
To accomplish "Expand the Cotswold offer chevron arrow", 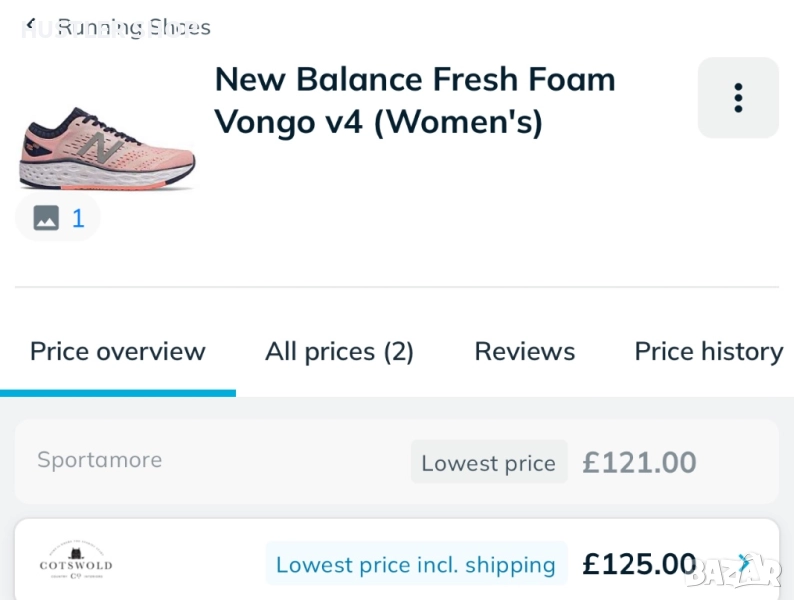I will coord(743,563).
